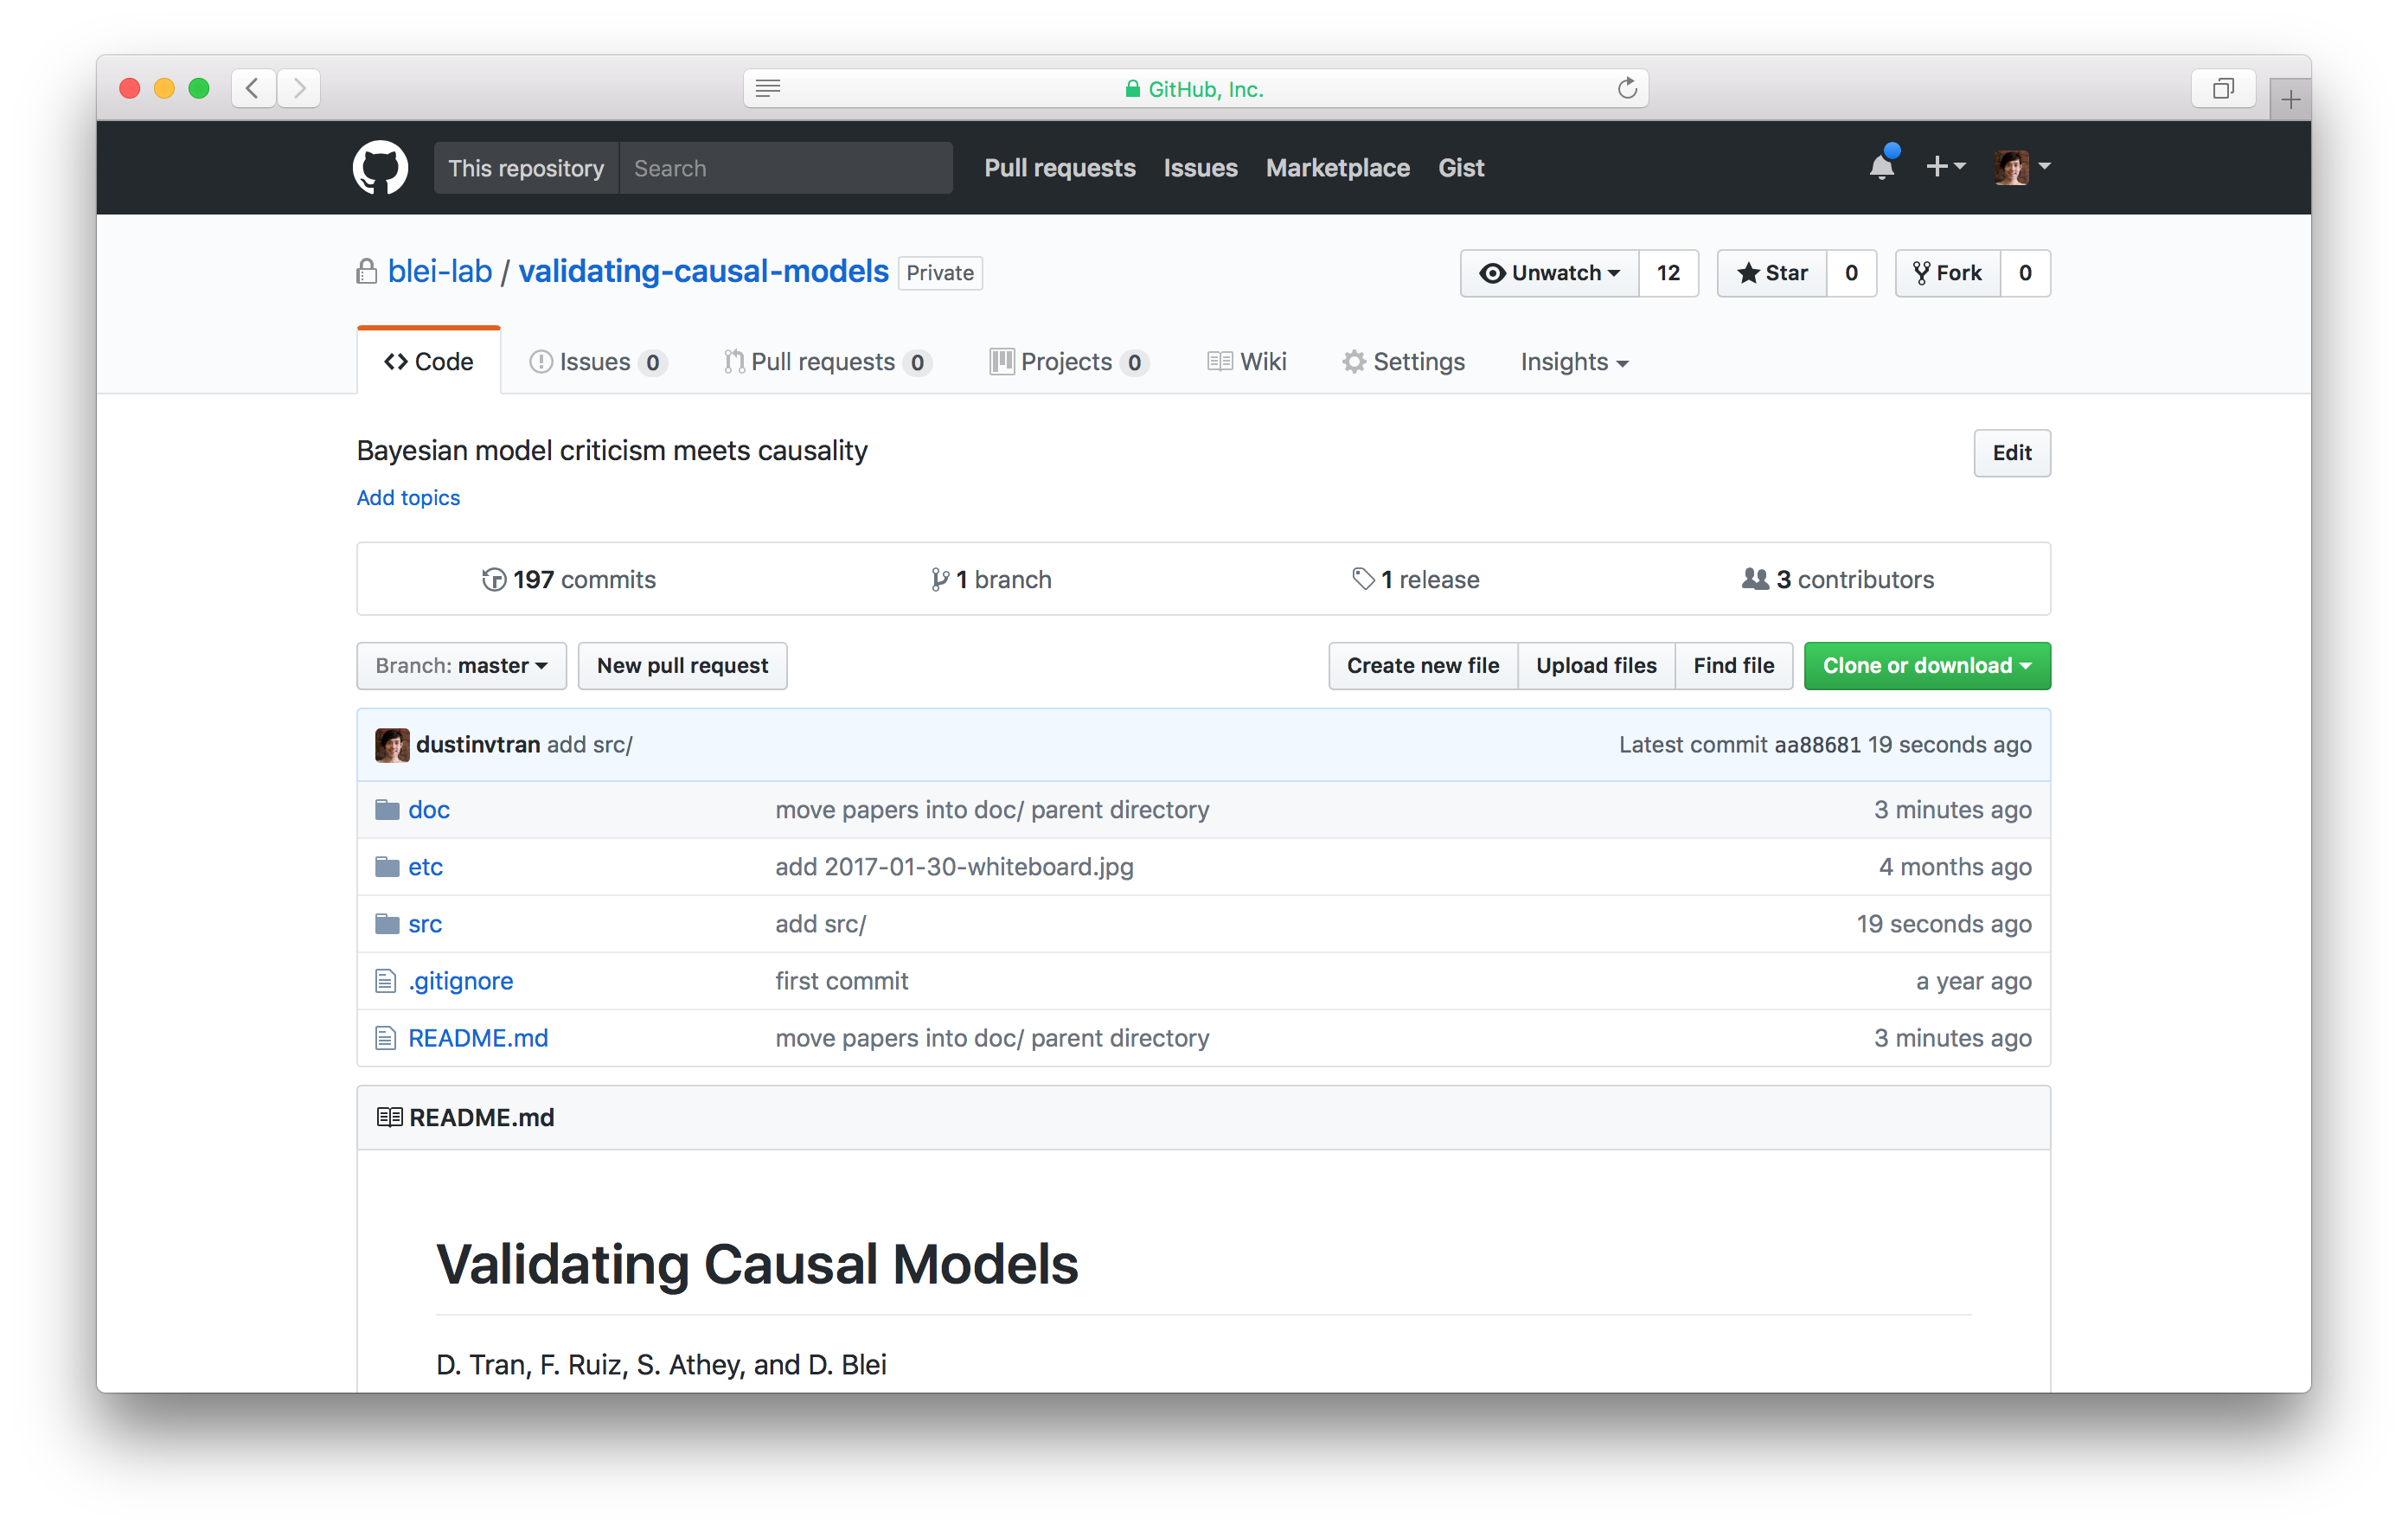Open the user avatar profile menu
Viewport: 2408px width, 1531px height.
(2021, 166)
